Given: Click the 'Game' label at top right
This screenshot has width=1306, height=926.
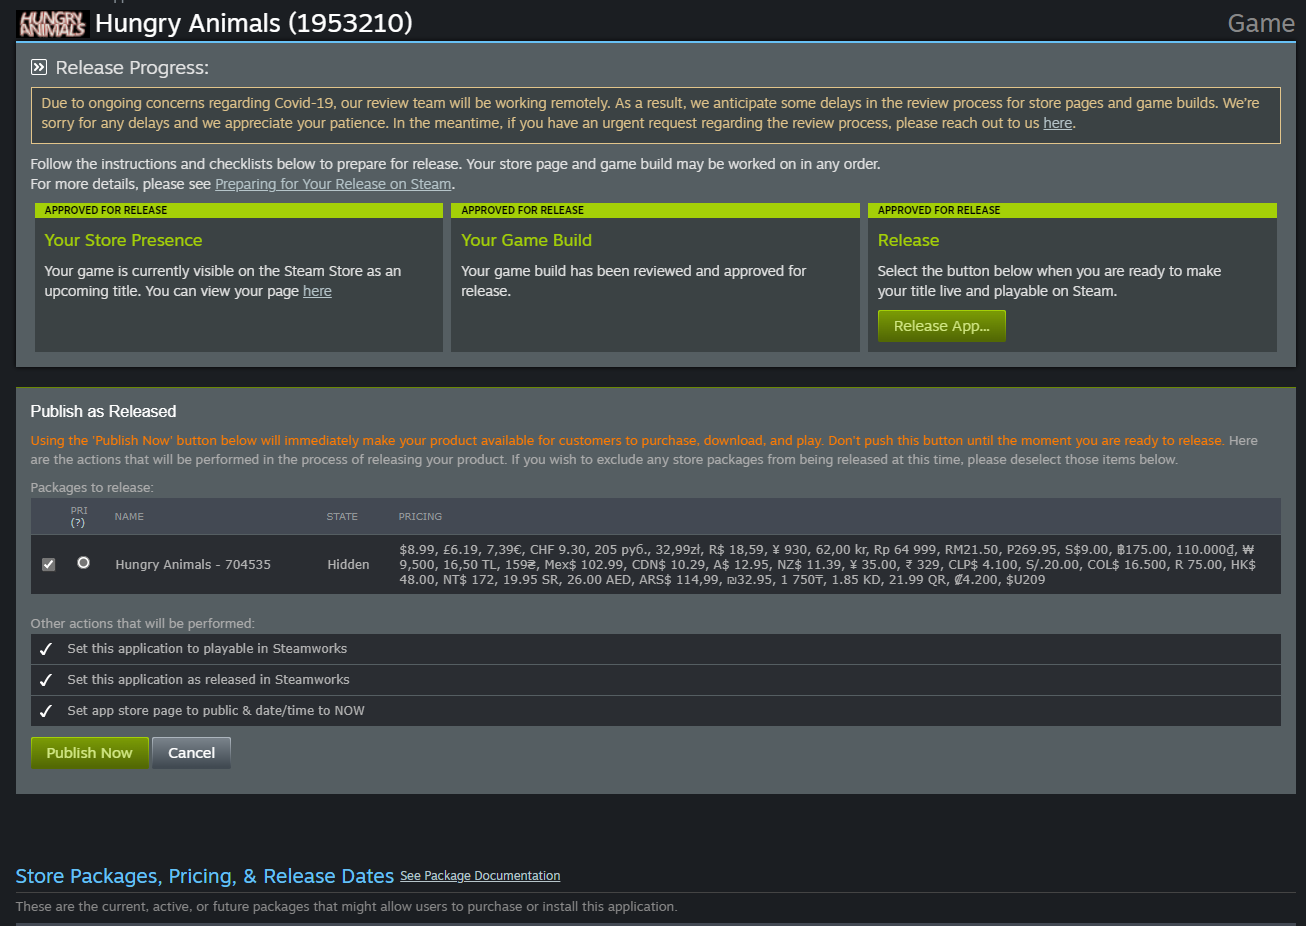Looking at the screenshot, I should 1261,23.
